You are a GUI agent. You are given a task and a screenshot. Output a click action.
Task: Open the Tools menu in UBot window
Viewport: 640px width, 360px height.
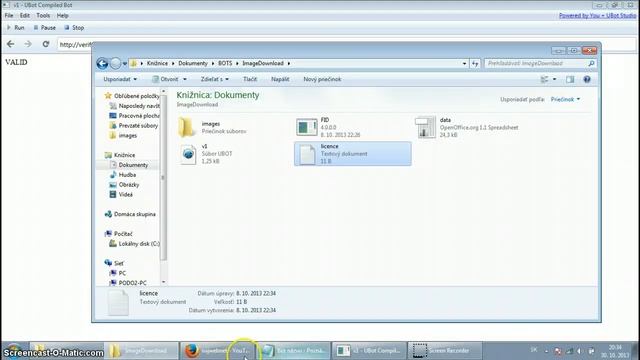tap(43, 16)
